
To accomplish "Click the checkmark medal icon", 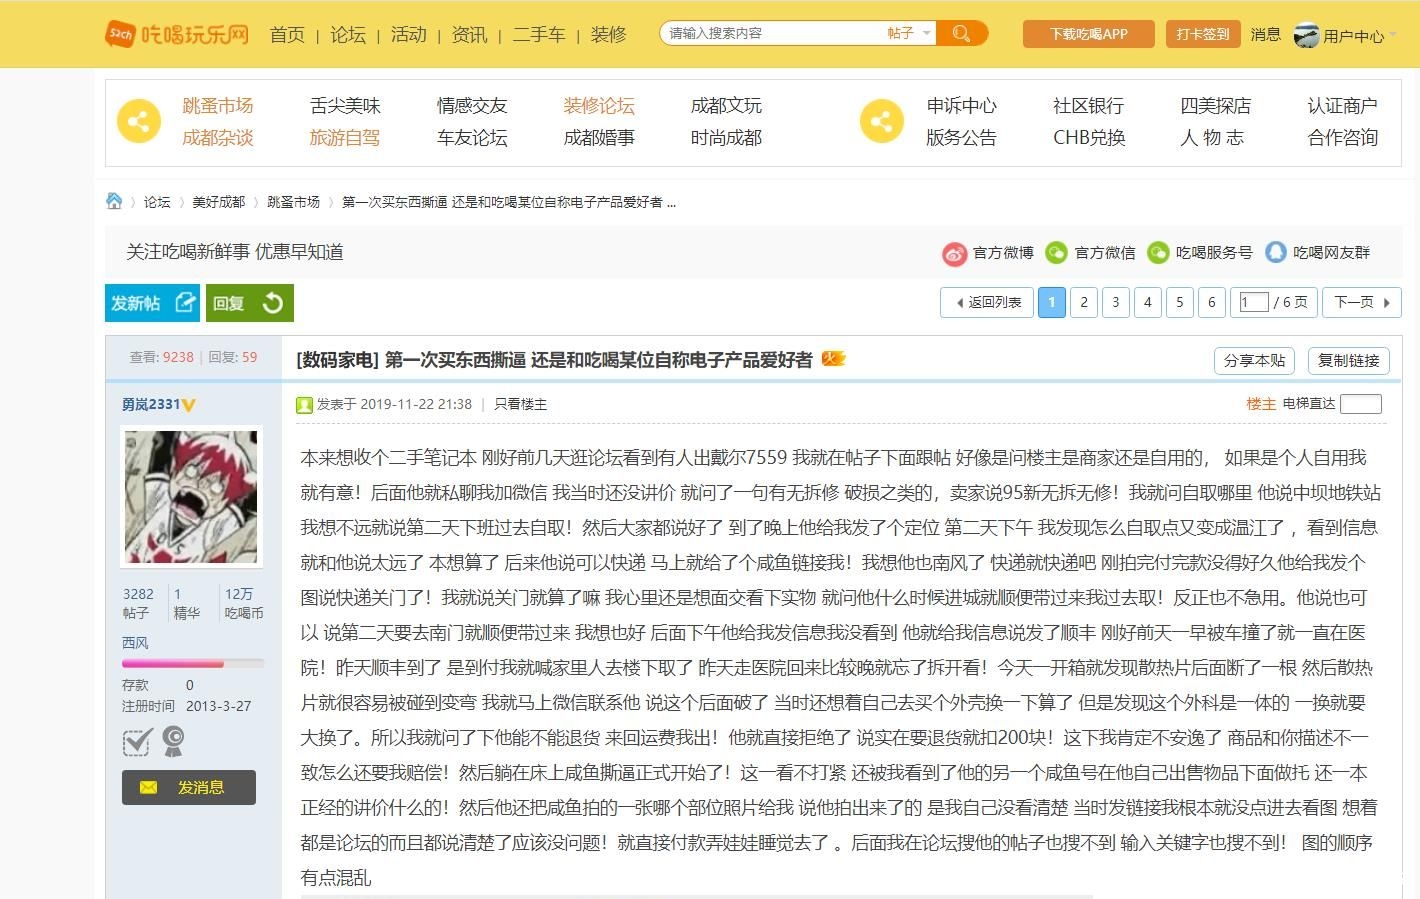I will pos(137,742).
